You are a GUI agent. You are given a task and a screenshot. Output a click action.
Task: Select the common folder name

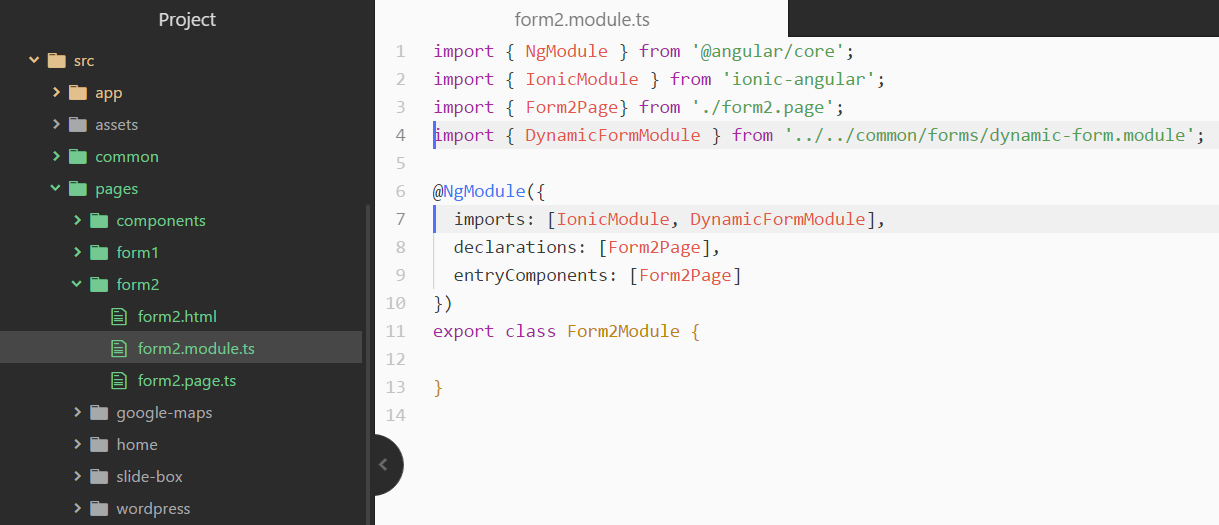127,157
